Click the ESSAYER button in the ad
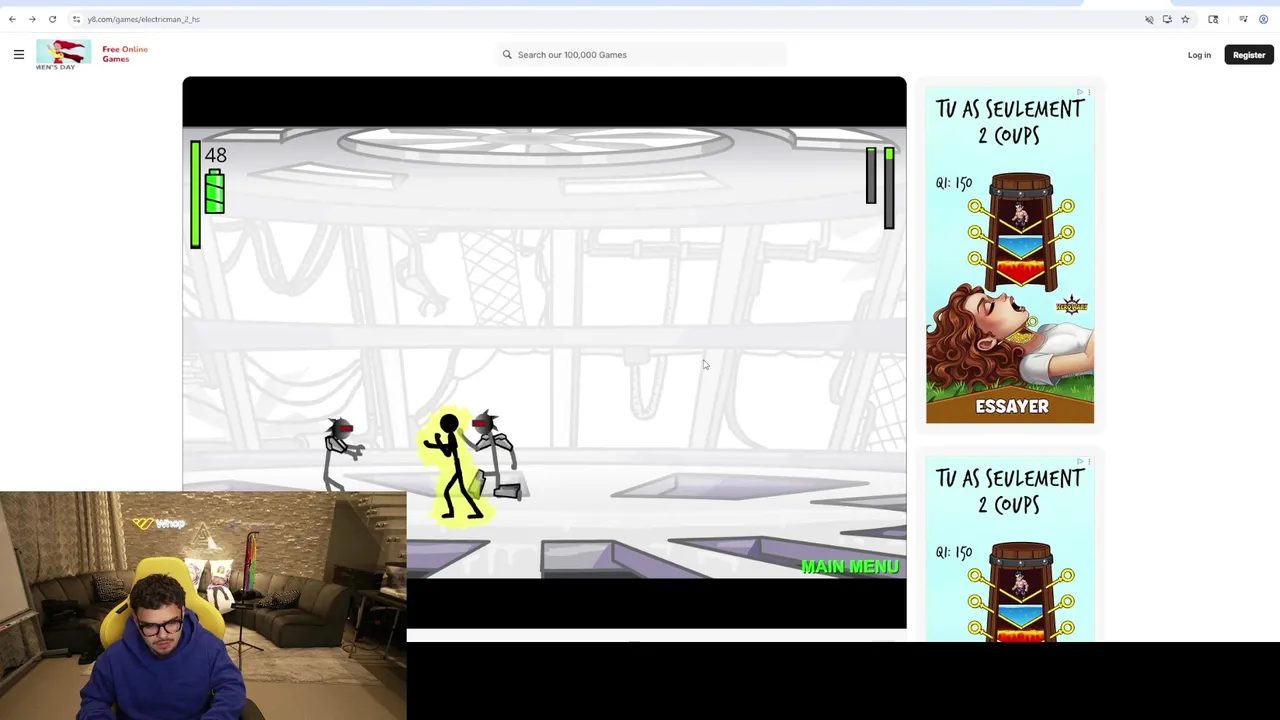 coord(1010,407)
